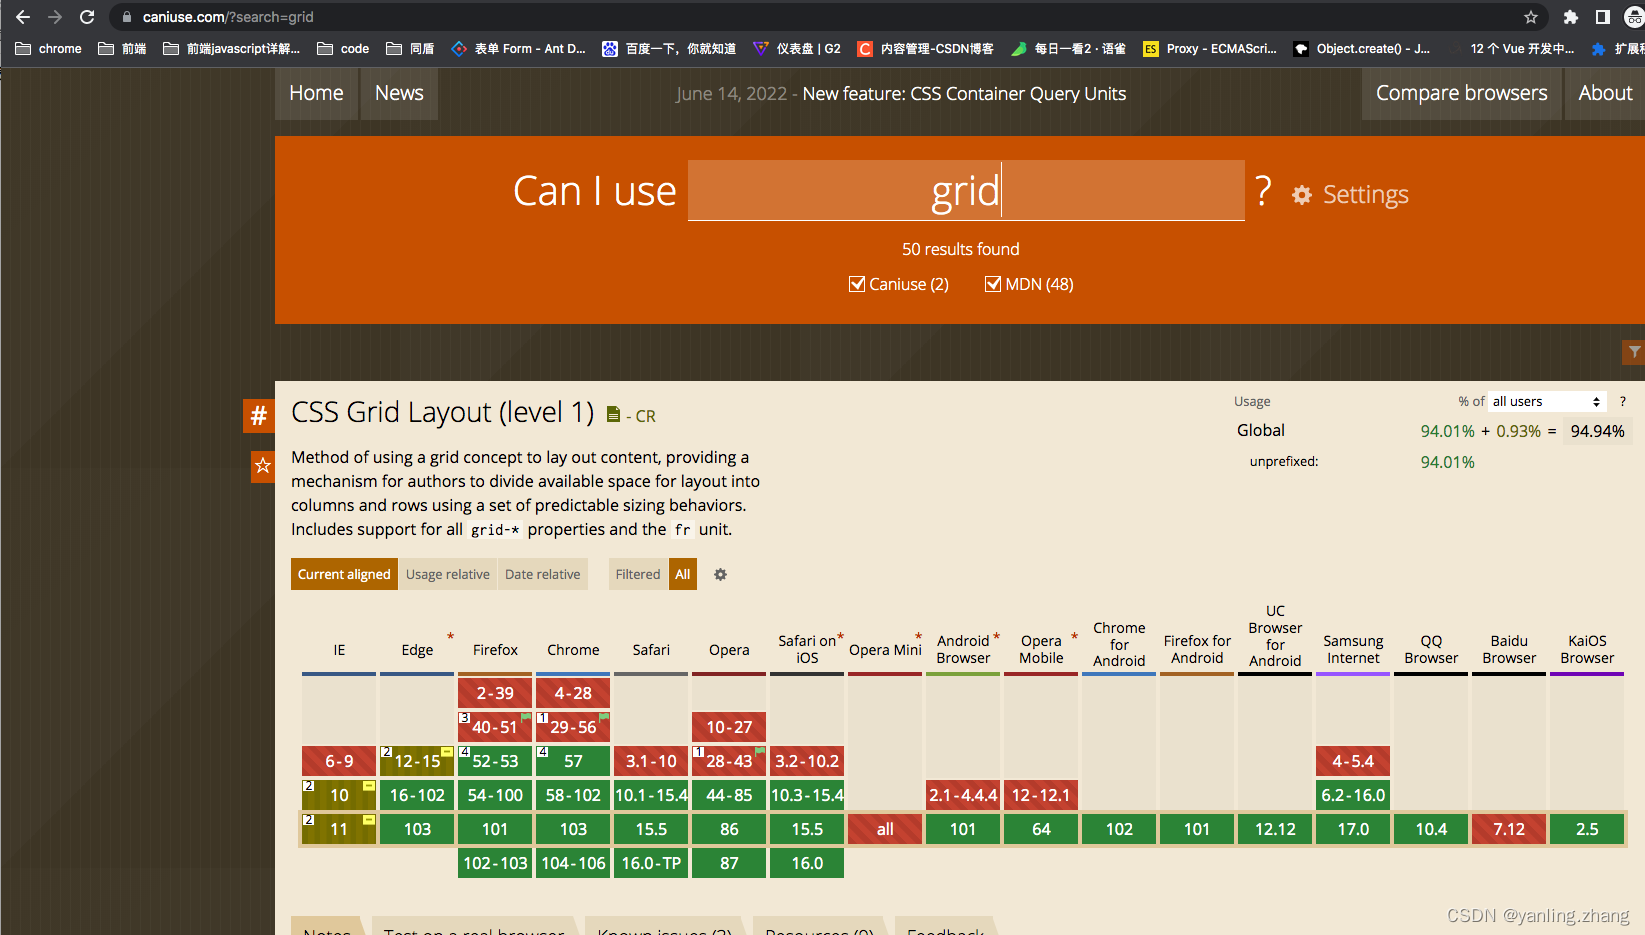The width and height of the screenshot is (1645, 935).
Task: Open the extensions puzzle icon
Action: (x=1571, y=17)
